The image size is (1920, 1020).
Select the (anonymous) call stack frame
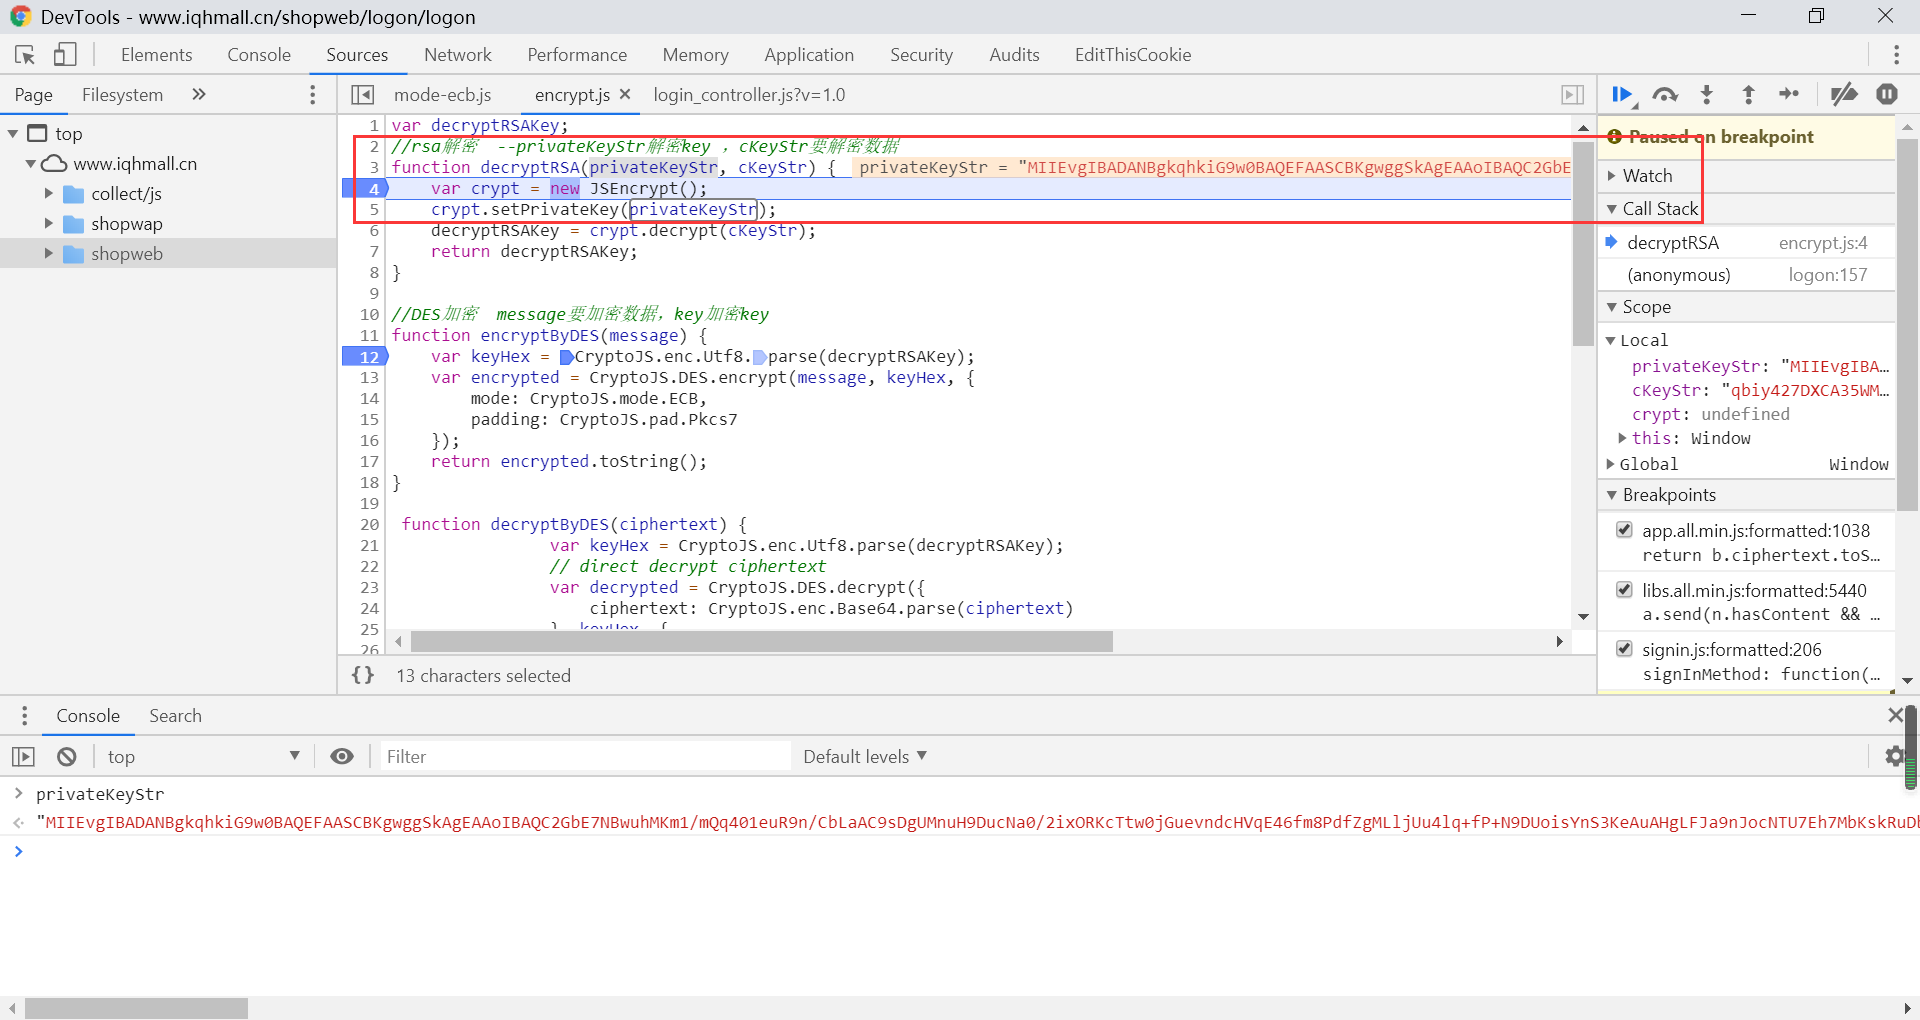pos(1746,275)
